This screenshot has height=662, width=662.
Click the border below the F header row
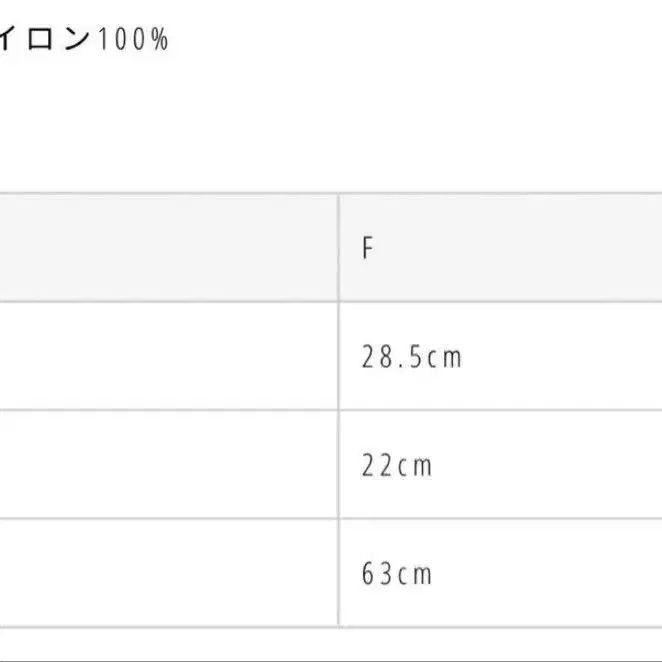point(331,302)
